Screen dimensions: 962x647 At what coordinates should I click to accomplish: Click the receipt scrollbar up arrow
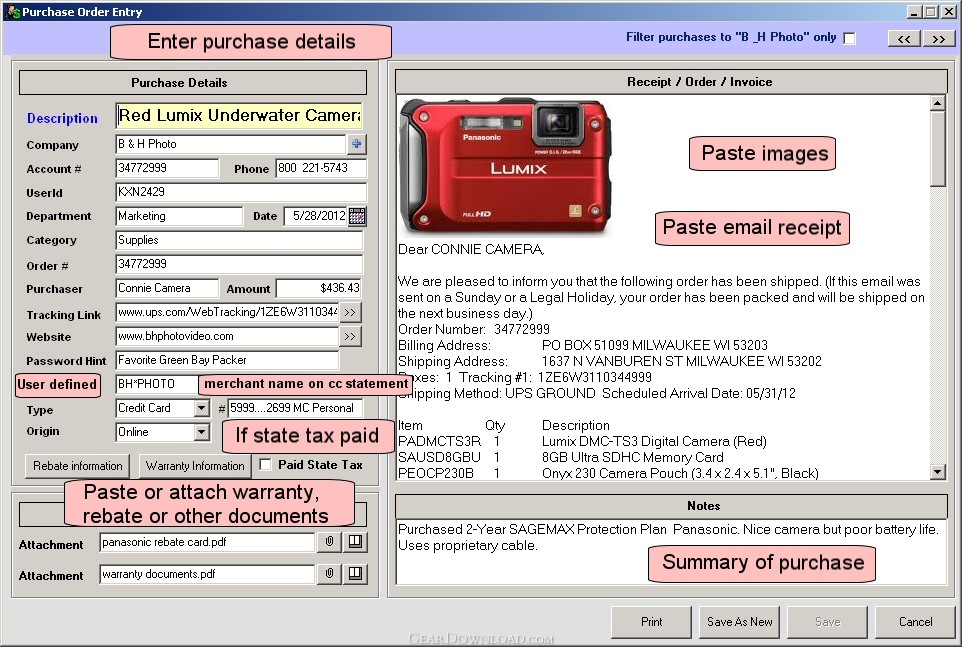[x=937, y=103]
